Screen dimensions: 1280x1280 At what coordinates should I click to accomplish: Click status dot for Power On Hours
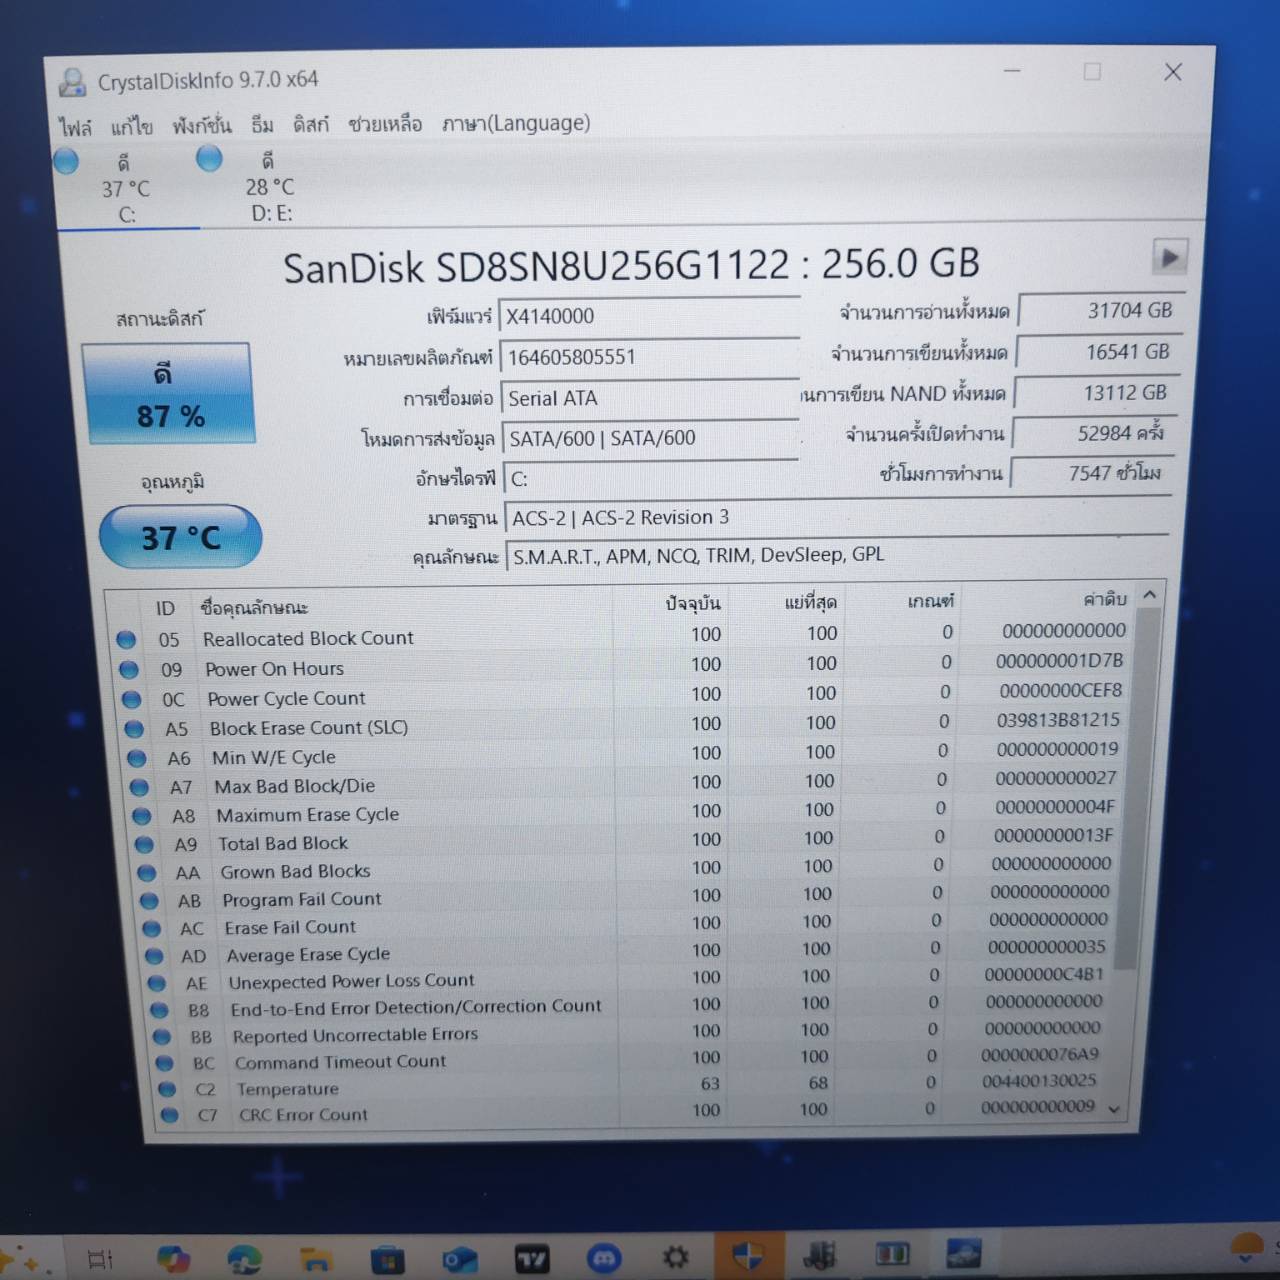[x=128, y=670]
